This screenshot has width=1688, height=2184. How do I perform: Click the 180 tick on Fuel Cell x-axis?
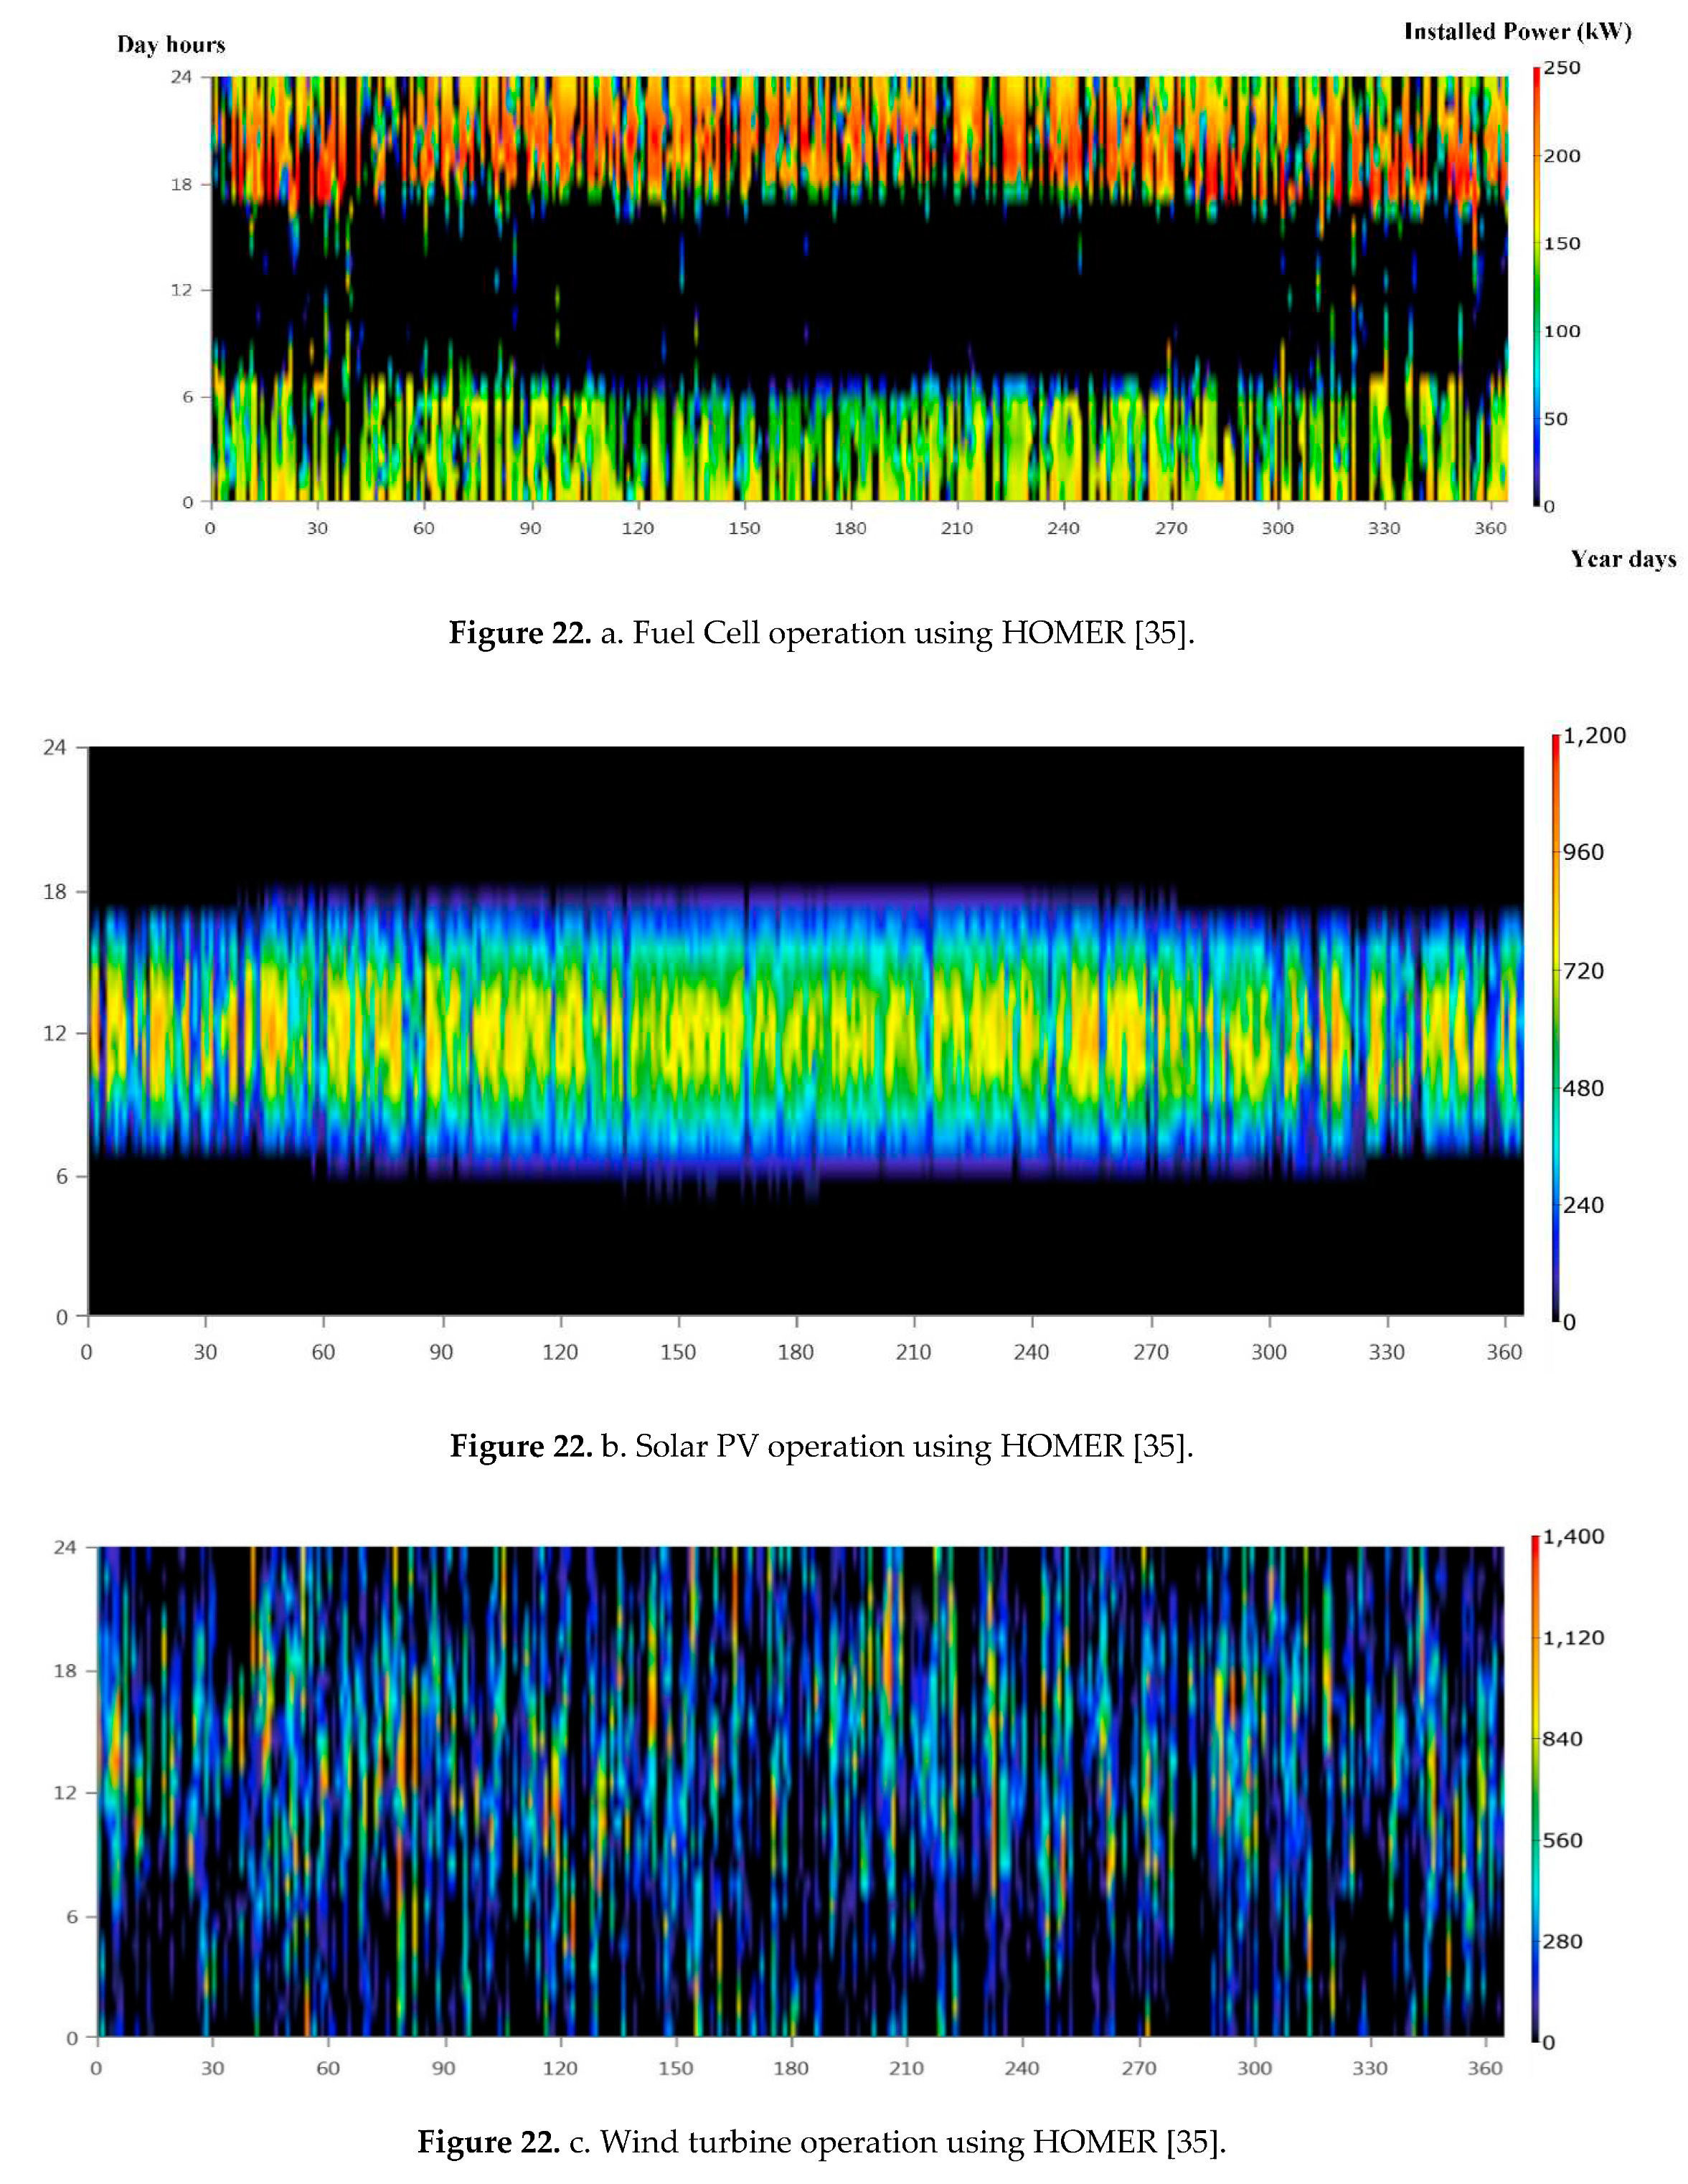(850, 528)
